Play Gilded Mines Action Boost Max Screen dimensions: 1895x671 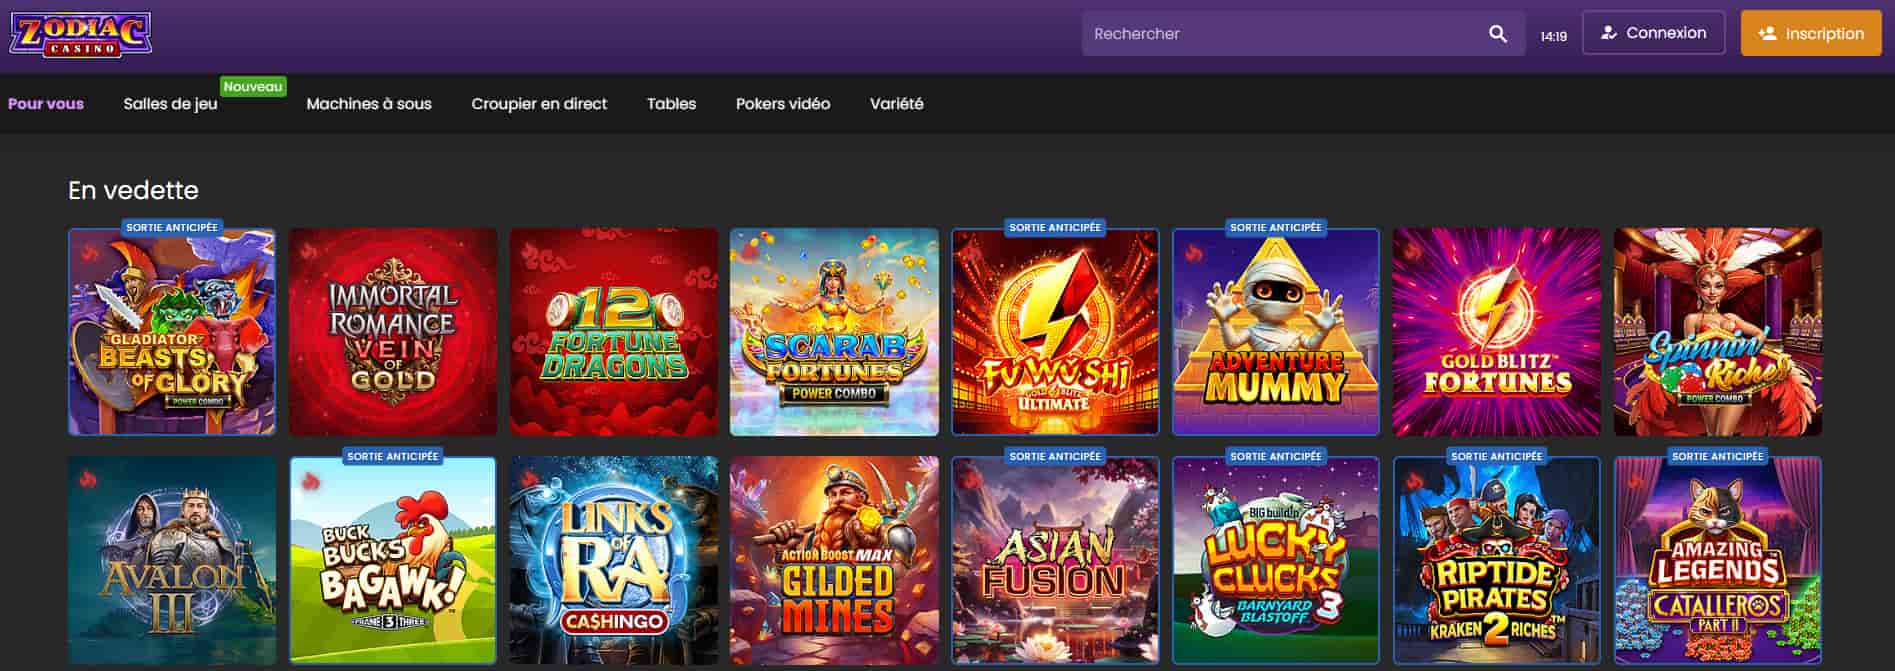[x=834, y=561]
